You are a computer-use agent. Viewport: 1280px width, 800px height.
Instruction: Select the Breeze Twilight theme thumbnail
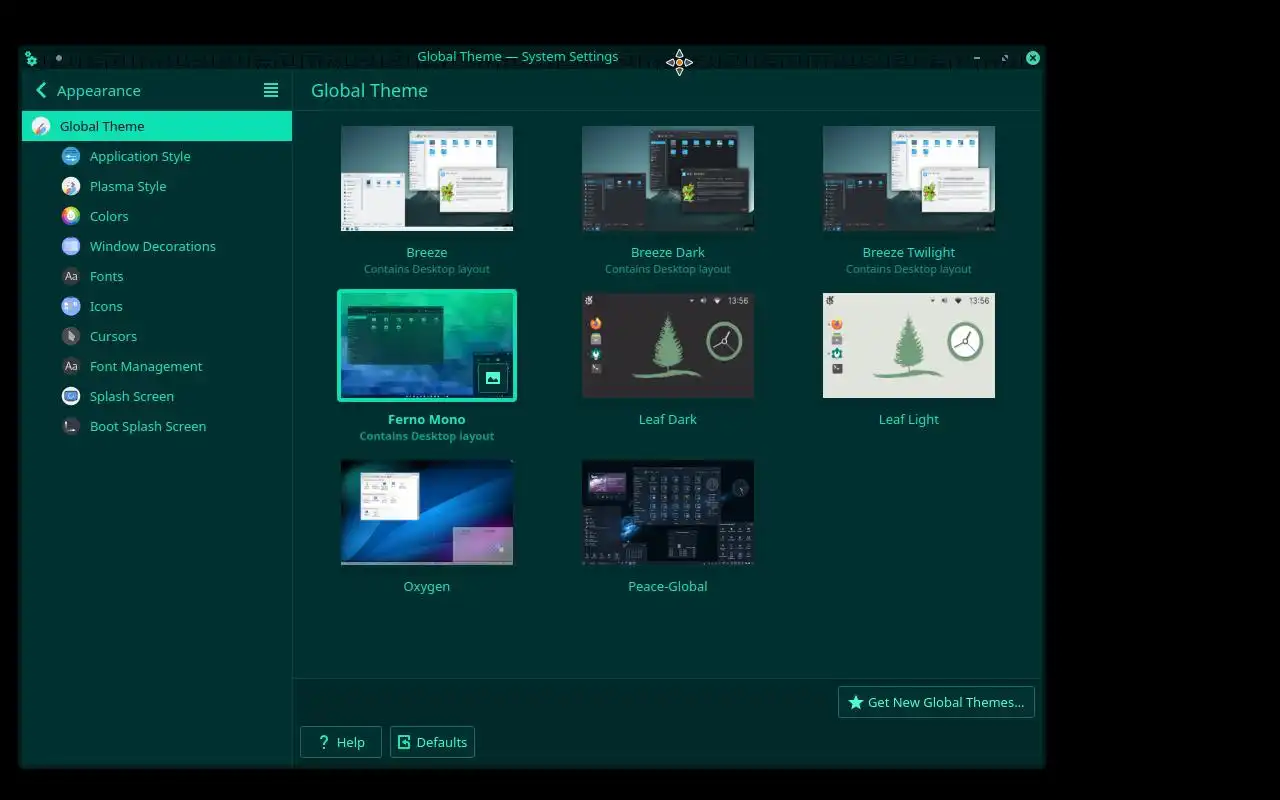click(x=909, y=178)
